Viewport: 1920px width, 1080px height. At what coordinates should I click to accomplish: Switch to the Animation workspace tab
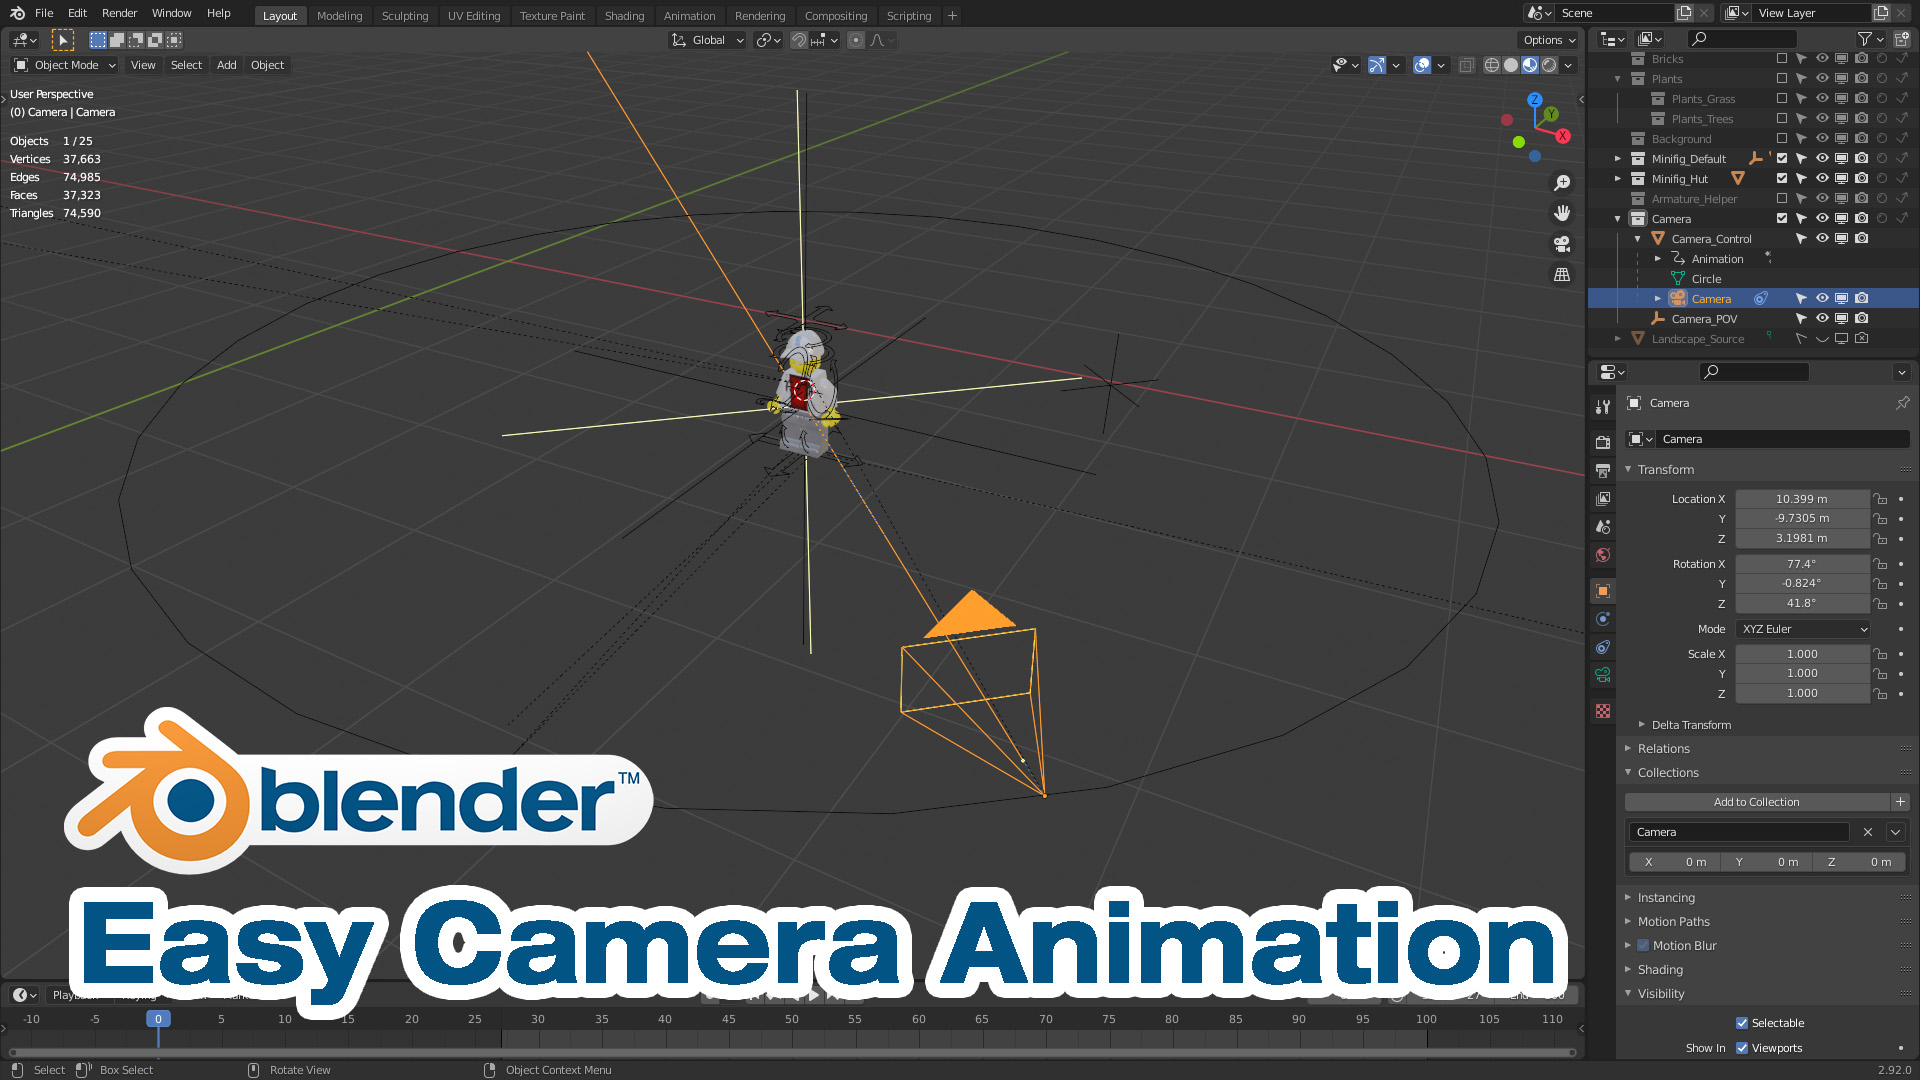point(690,16)
